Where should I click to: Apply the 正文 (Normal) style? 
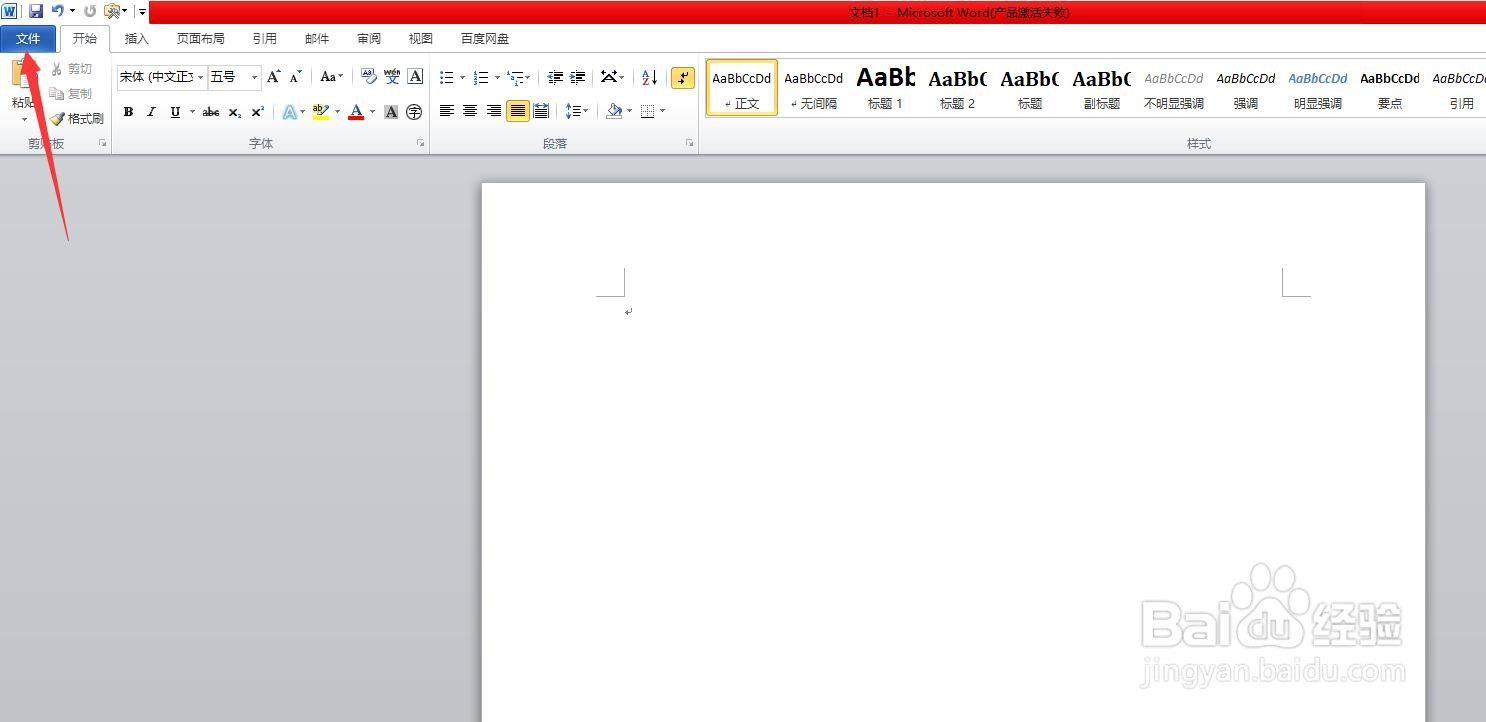pos(742,88)
